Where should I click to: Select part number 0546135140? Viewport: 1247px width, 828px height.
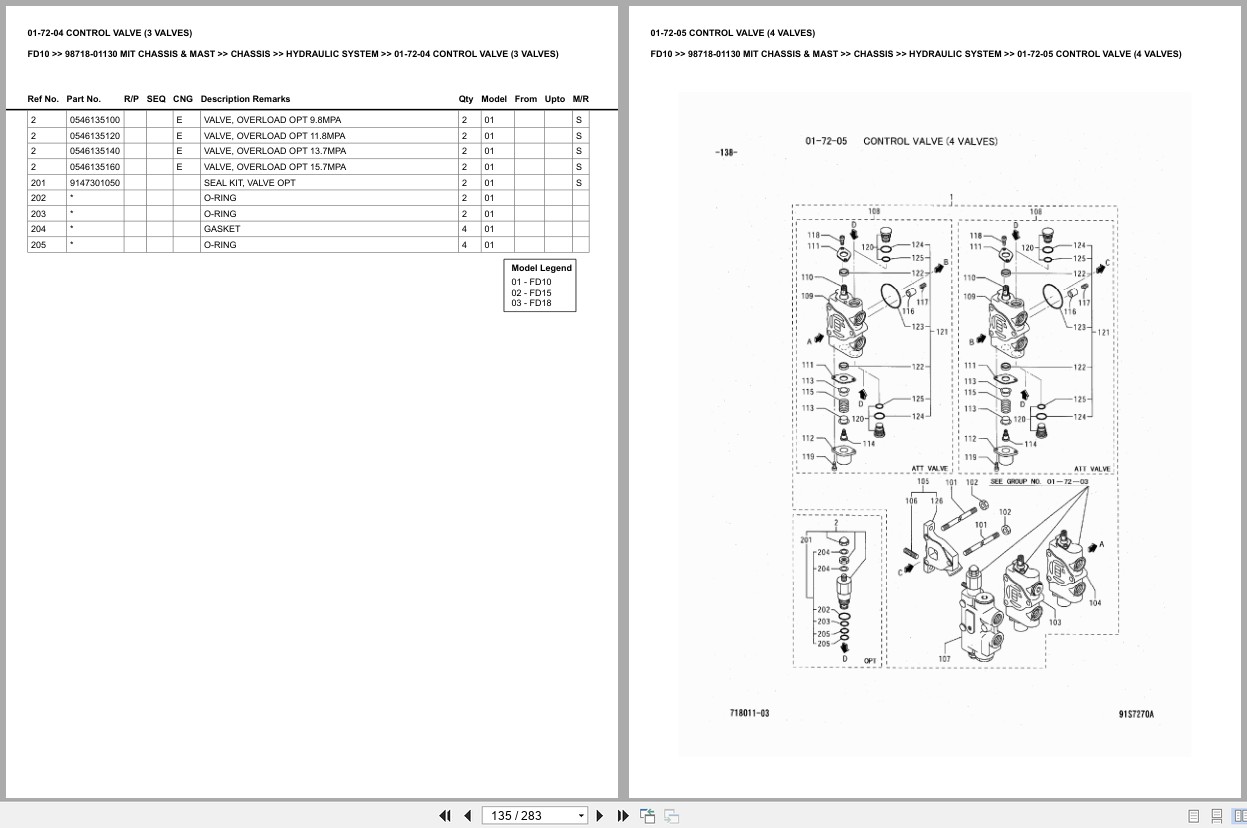coord(95,151)
